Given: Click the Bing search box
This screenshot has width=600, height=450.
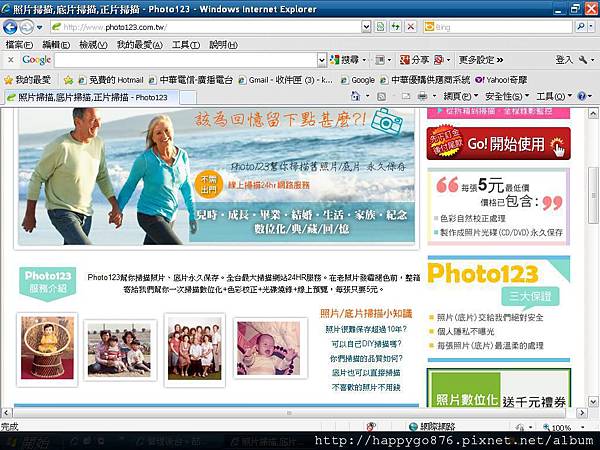Looking at the screenshot, I should (497, 27).
